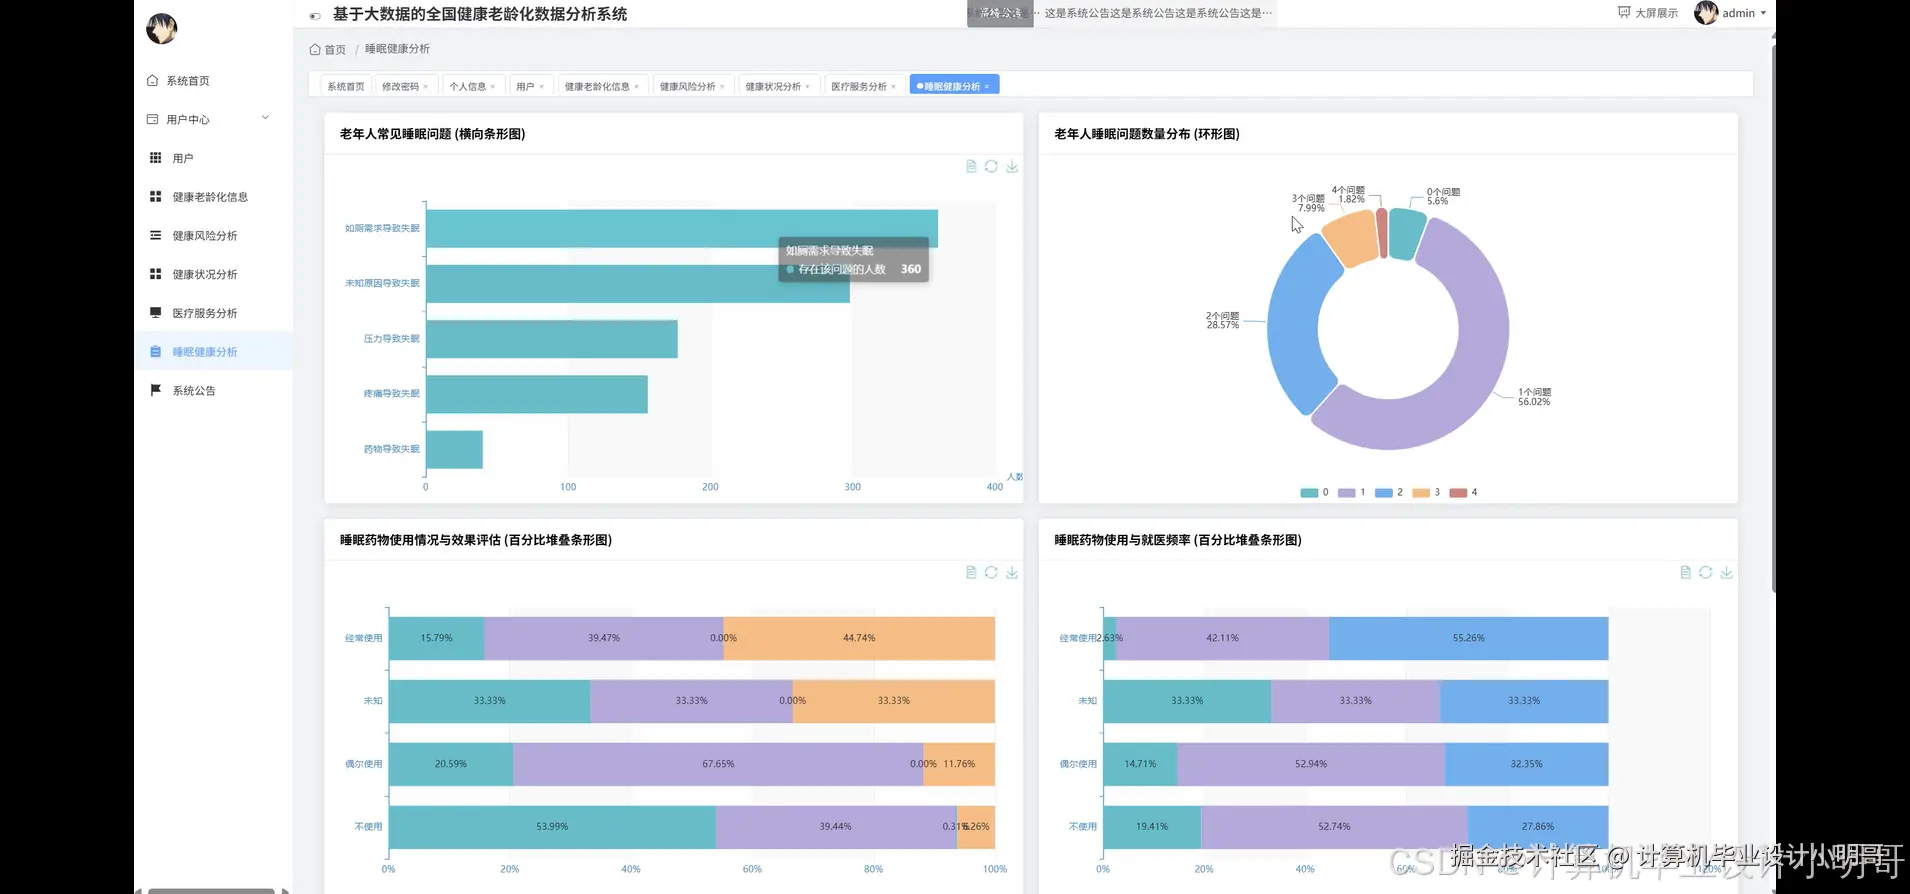This screenshot has height=894, width=1910.
Task: Click the 疼痛导致失眠 bar
Action: click(x=537, y=394)
